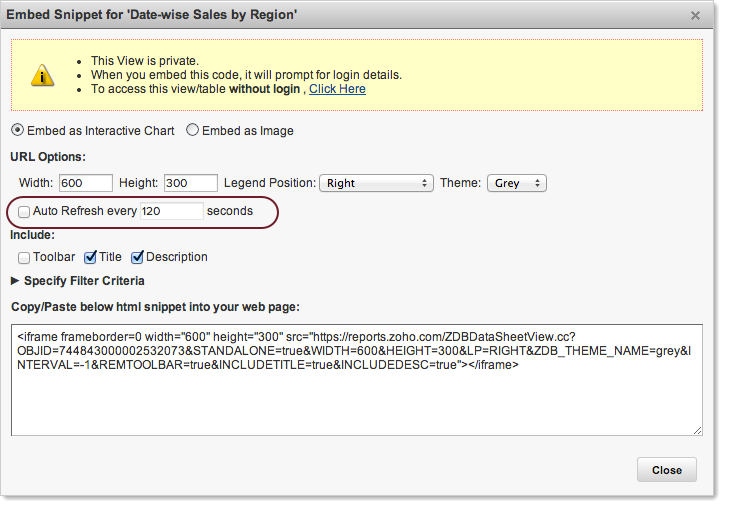Select Embed as Image option
Screen dimensions: 734x505
pyautogui.click(x=193, y=131)
